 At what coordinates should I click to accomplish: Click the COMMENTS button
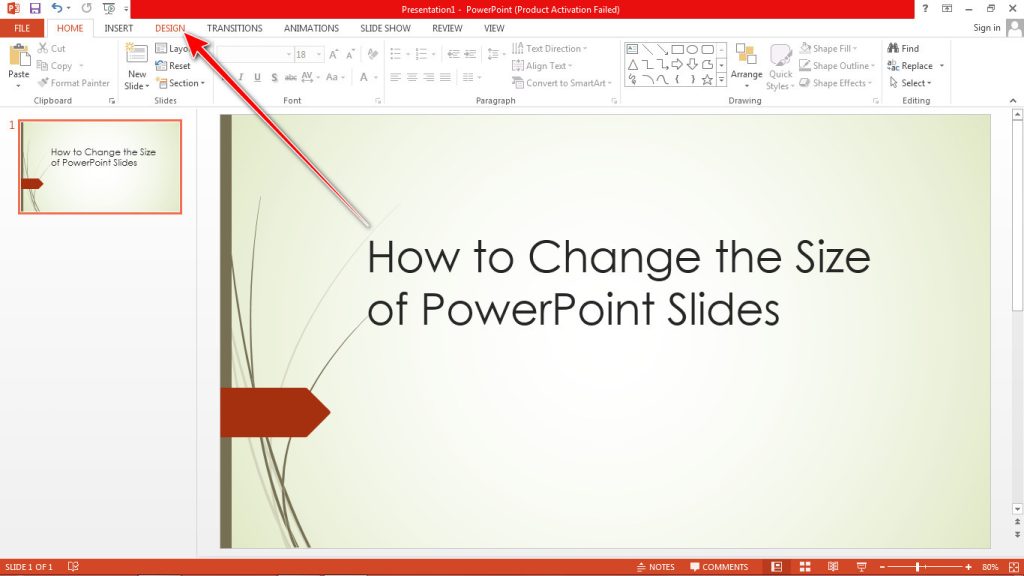click(721, 566)
